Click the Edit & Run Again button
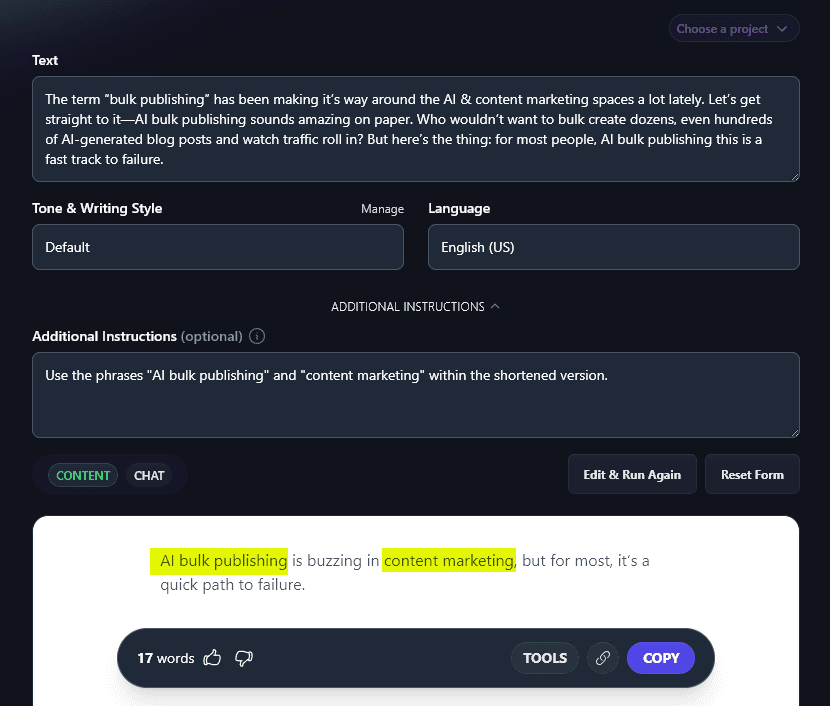Viewport: 830px width, 706px height. (x=632, y=474)
